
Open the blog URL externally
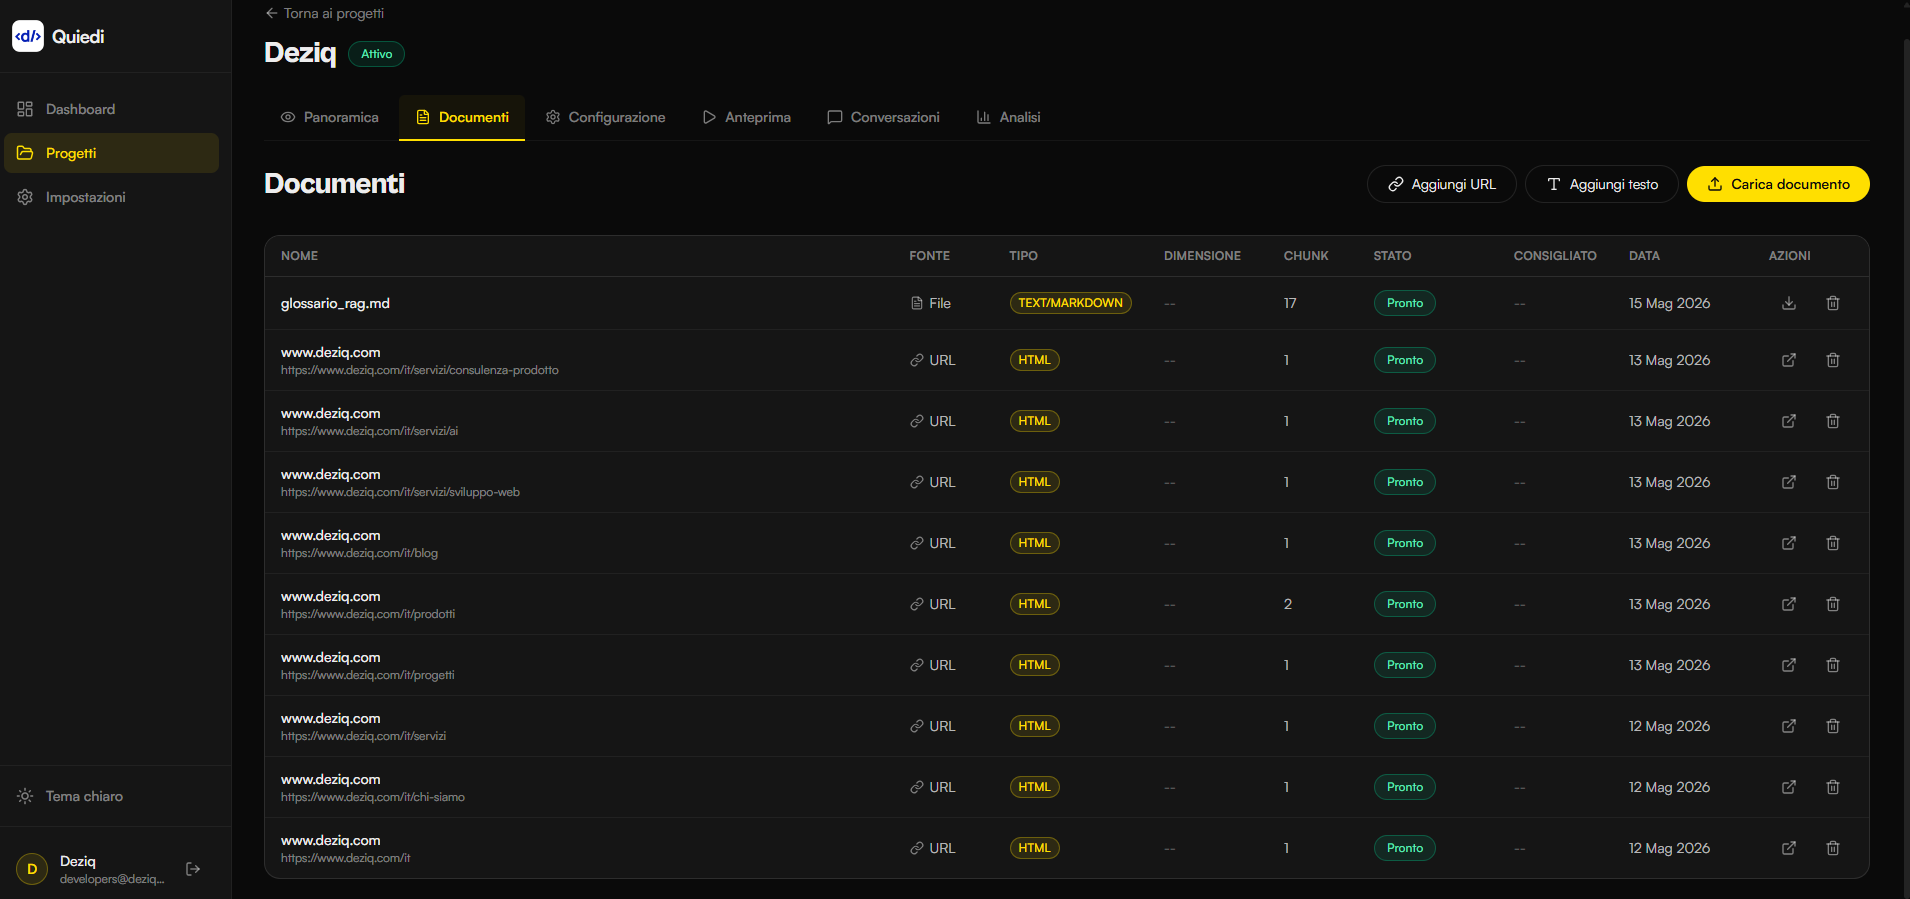pos(1789,543)
